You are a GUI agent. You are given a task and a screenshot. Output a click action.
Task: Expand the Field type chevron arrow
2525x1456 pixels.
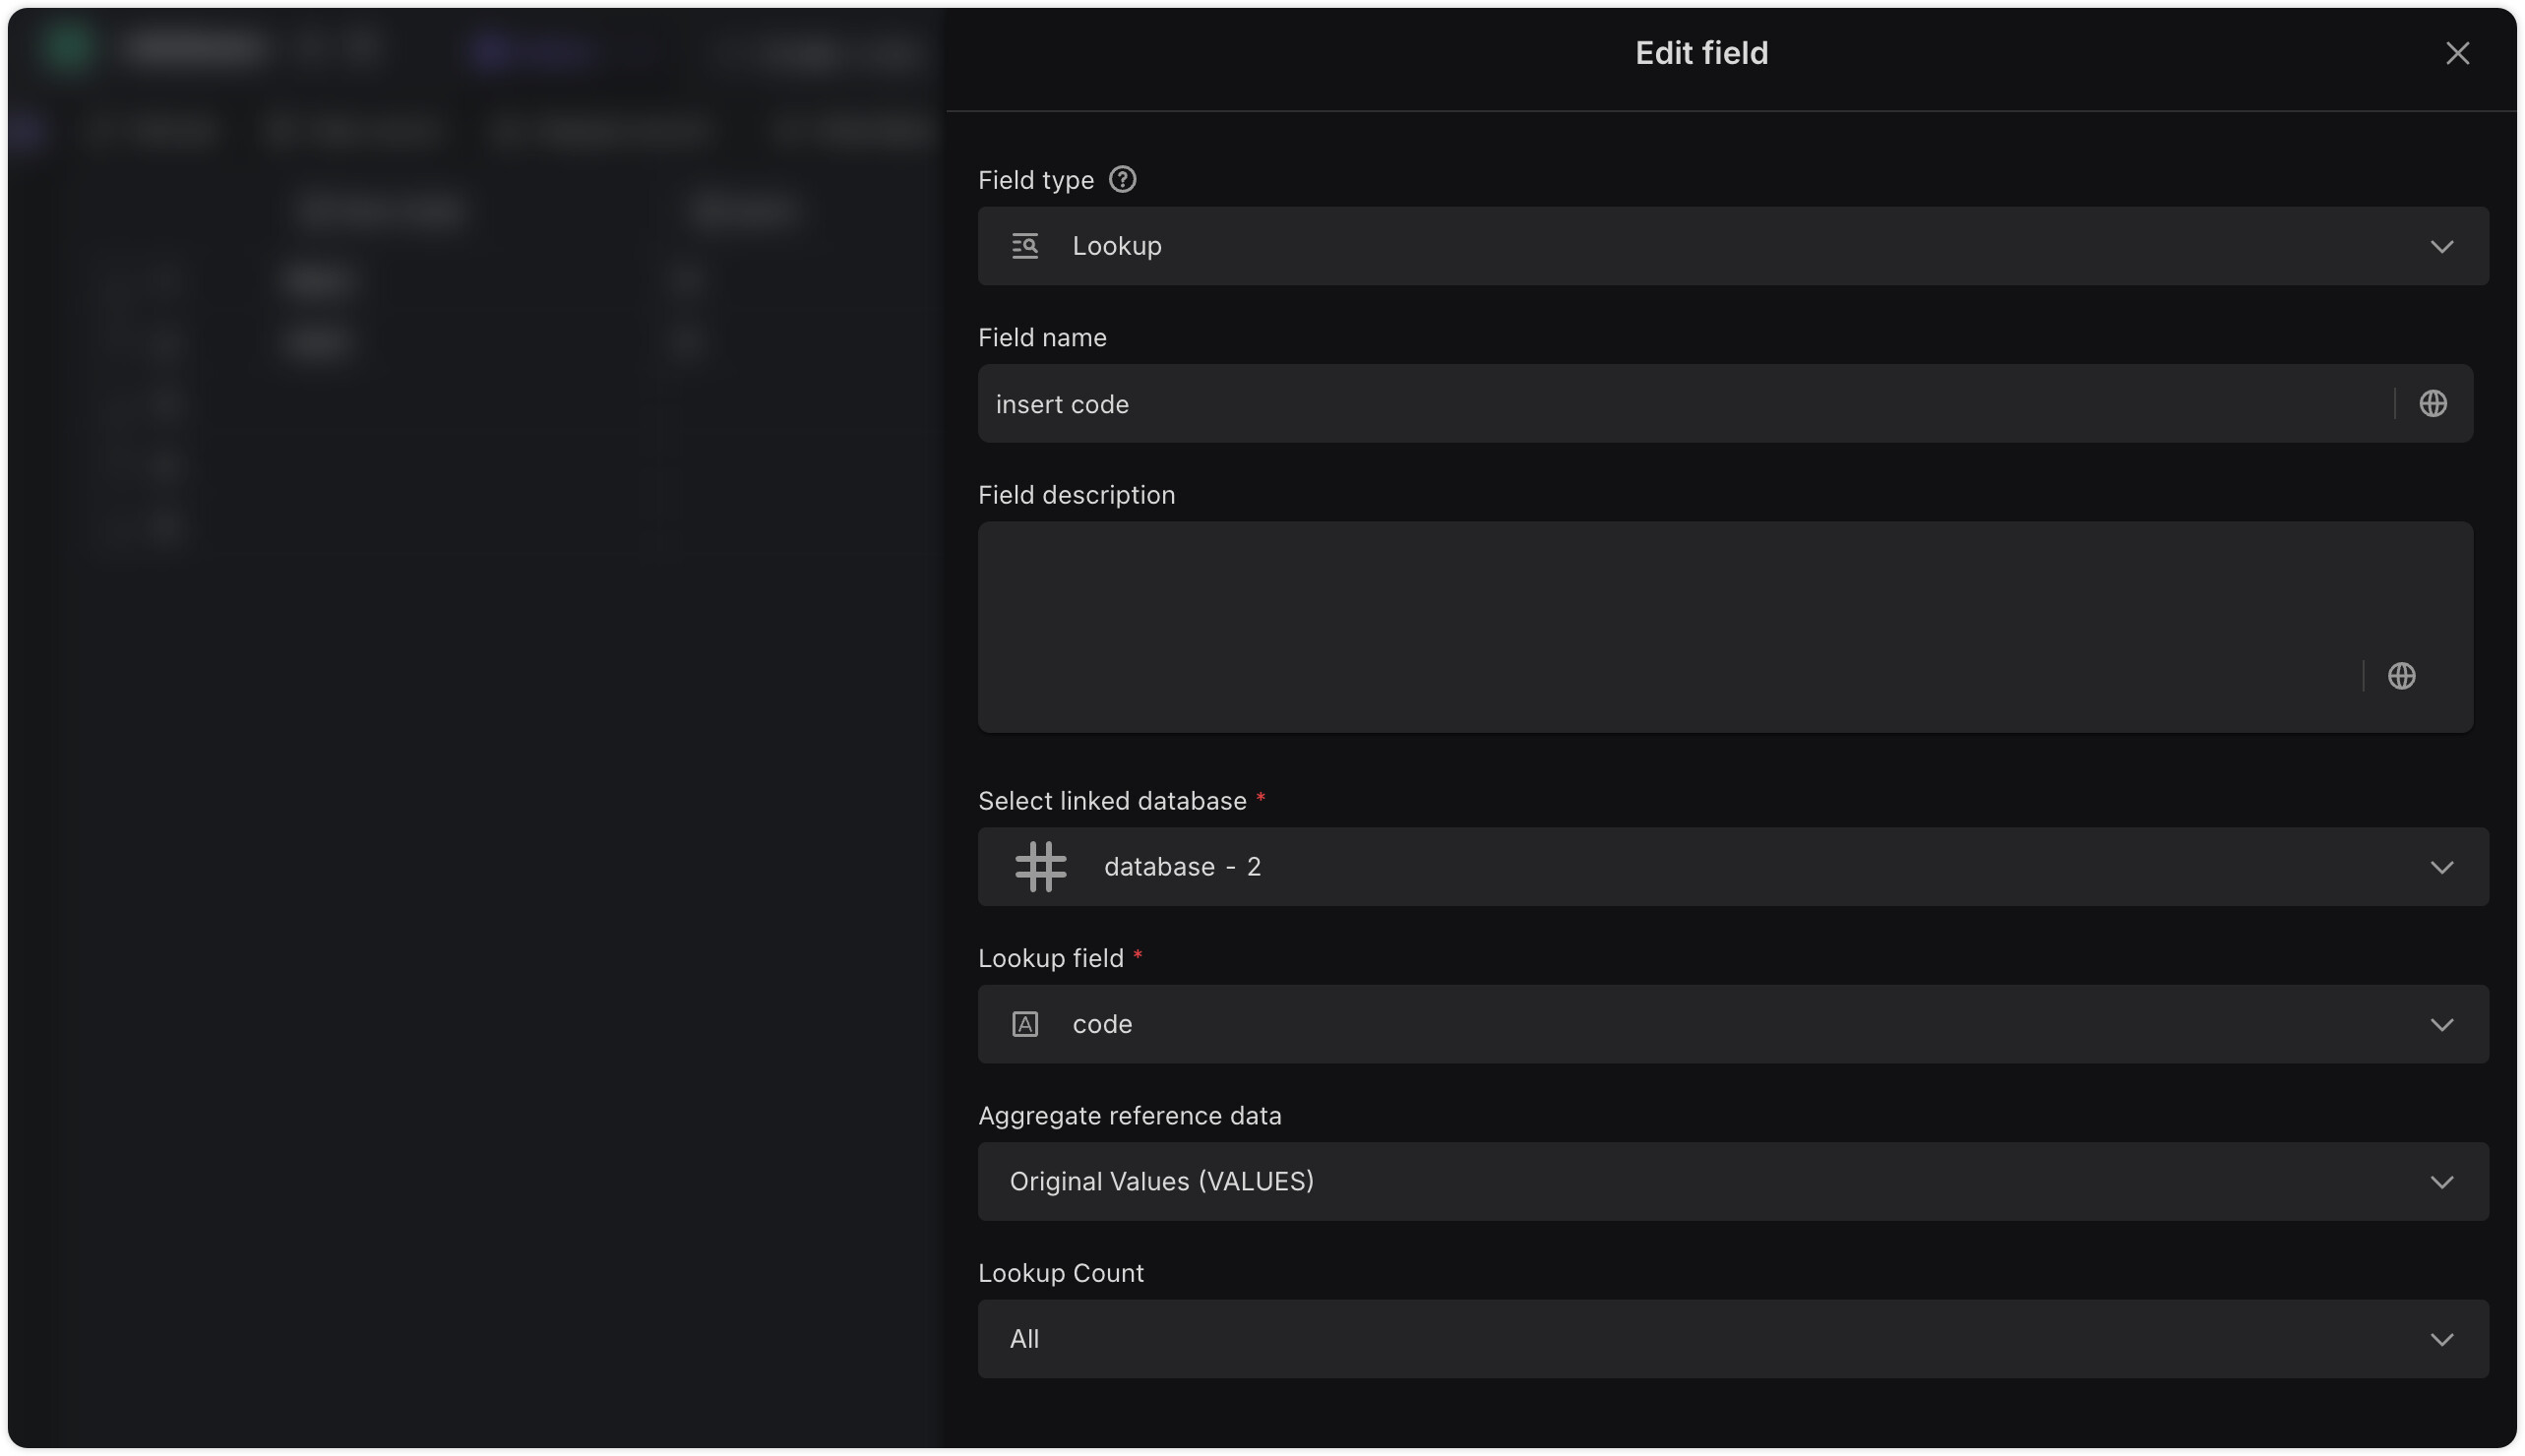pos(2441,247)
